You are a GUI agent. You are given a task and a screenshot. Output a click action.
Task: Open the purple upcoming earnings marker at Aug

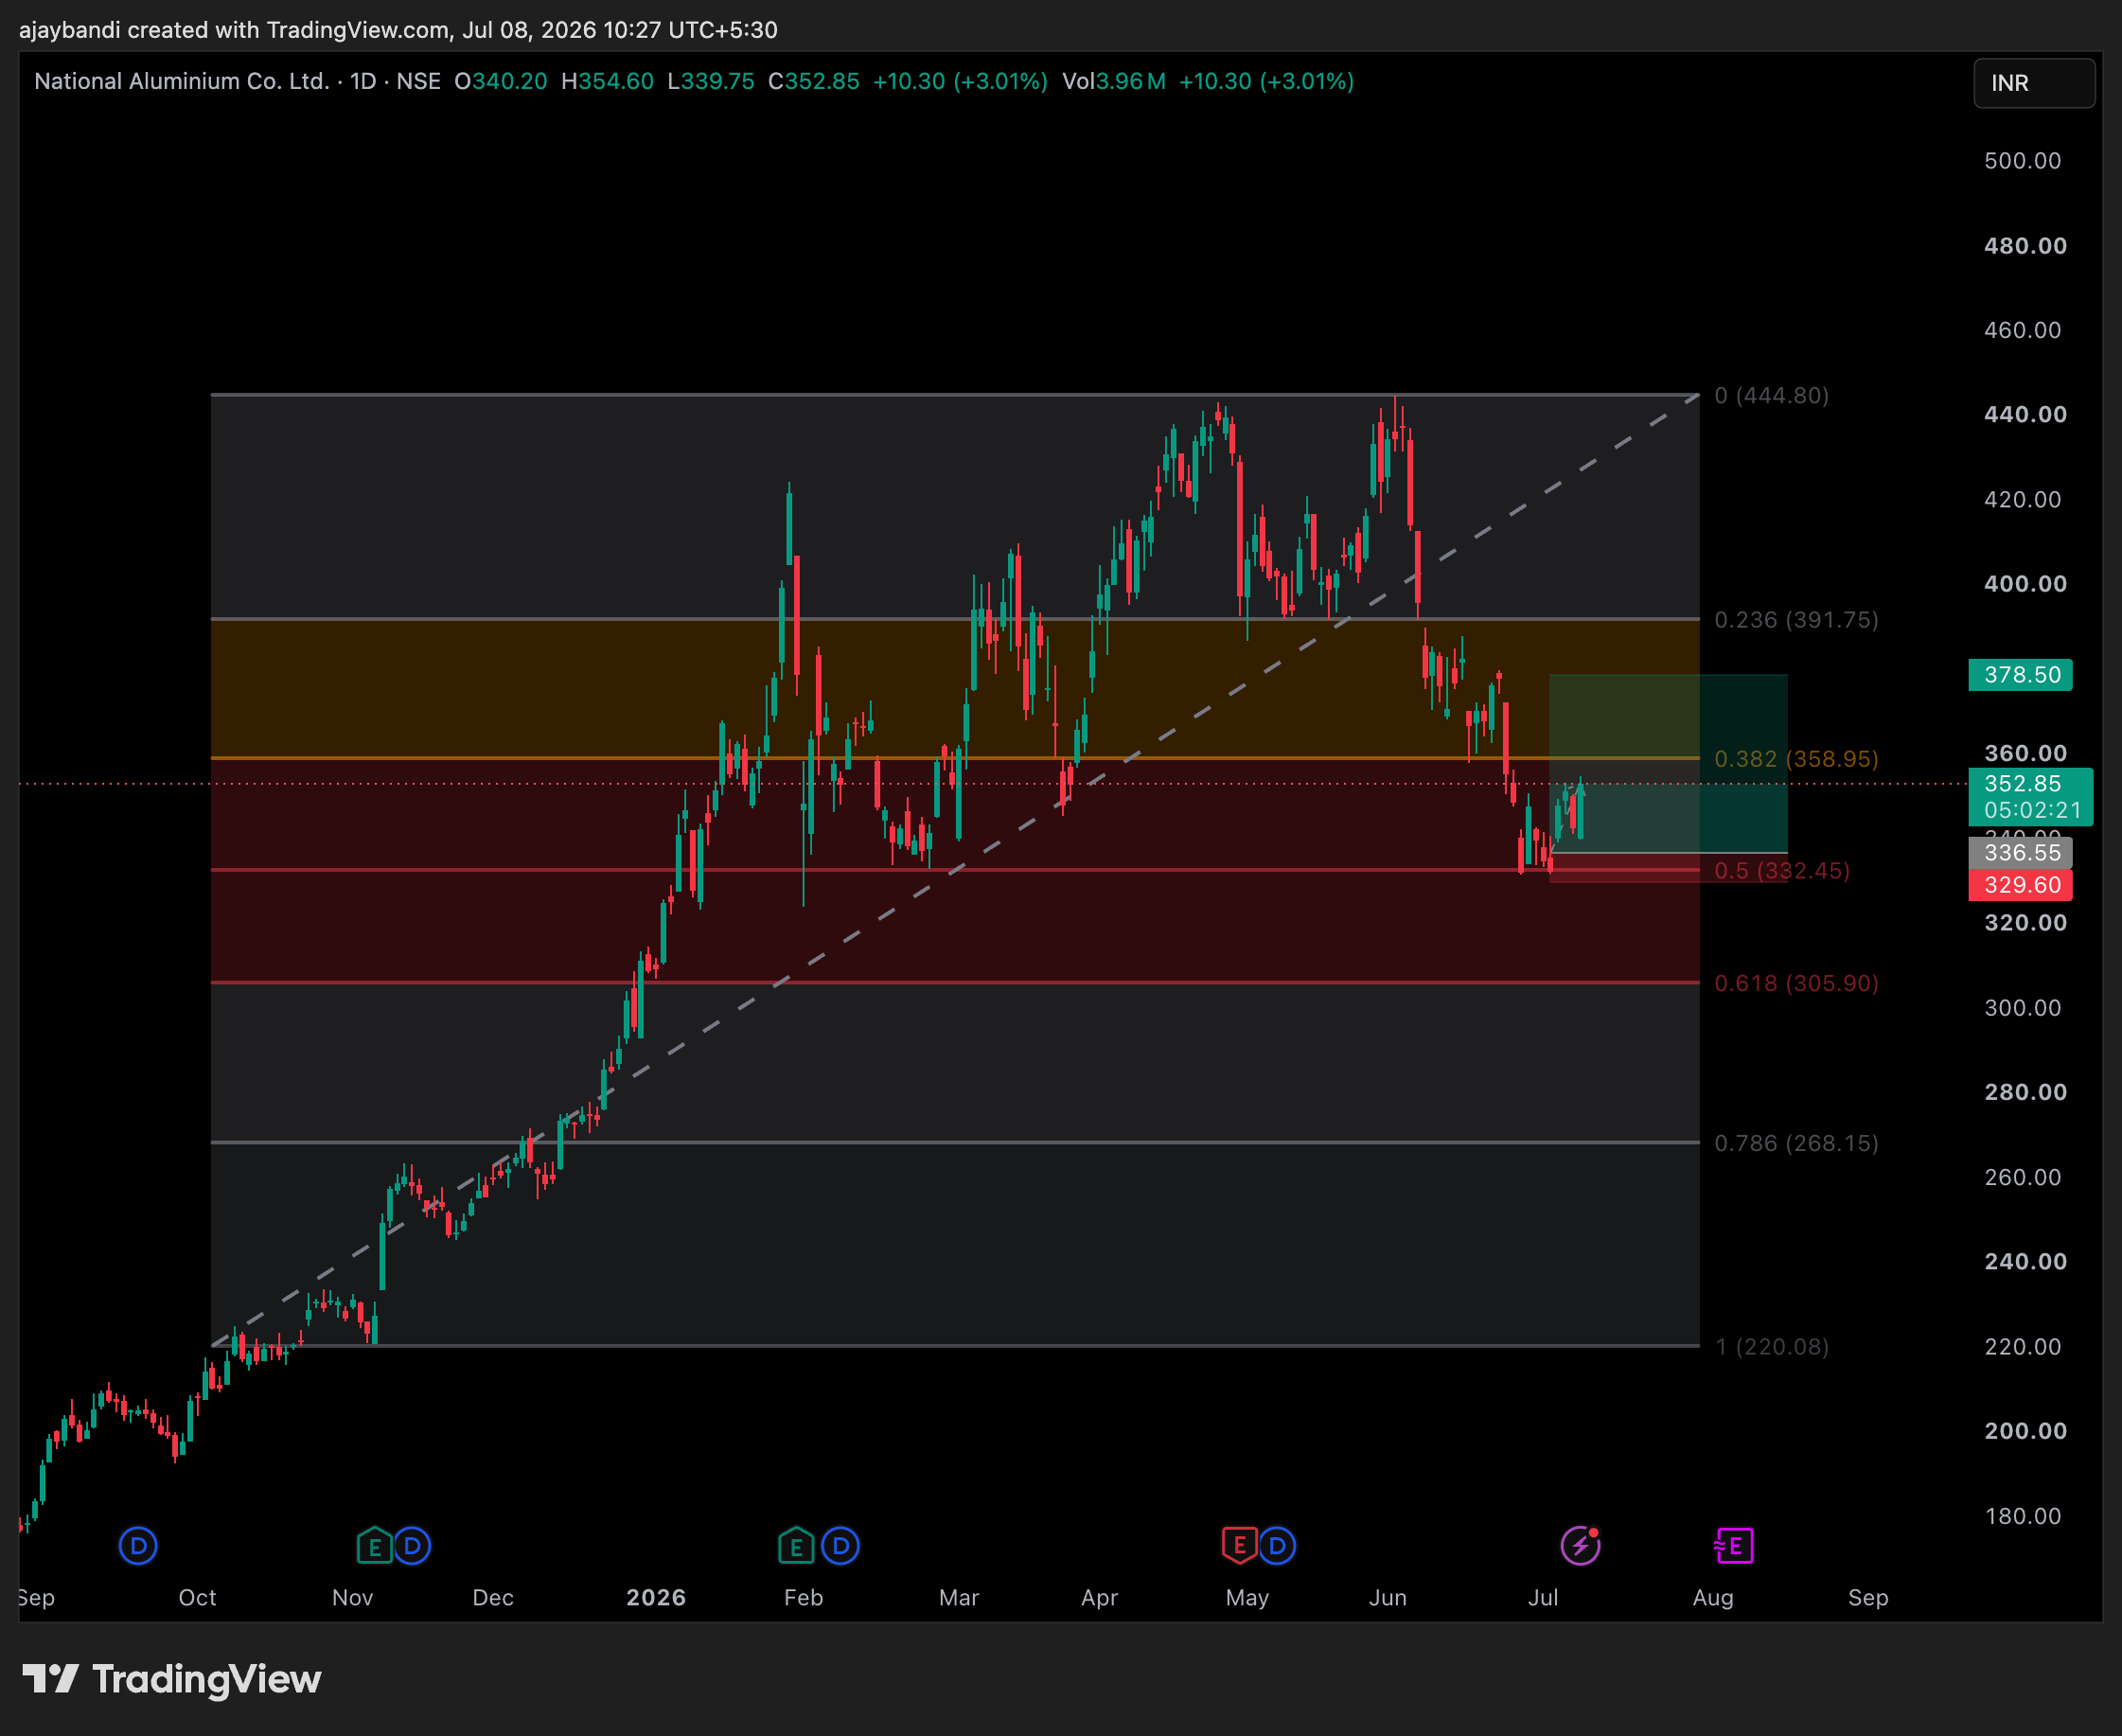pyautogui.click(x=1733, y=1546)
